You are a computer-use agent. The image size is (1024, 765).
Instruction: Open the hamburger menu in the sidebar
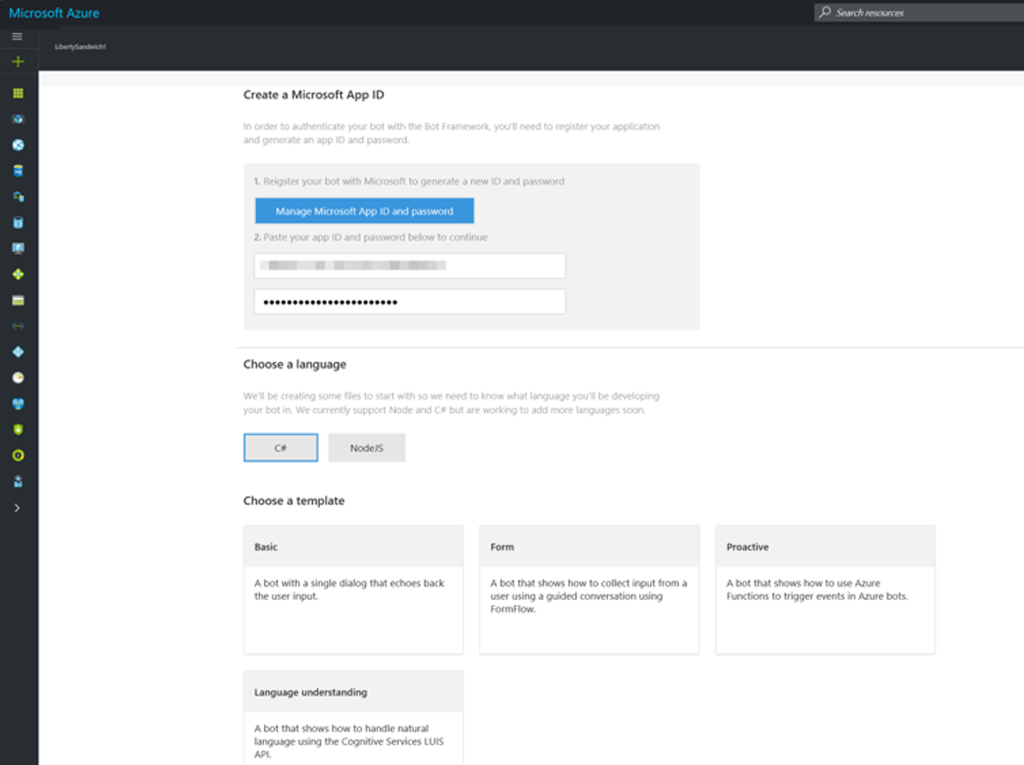pos(17,36)
